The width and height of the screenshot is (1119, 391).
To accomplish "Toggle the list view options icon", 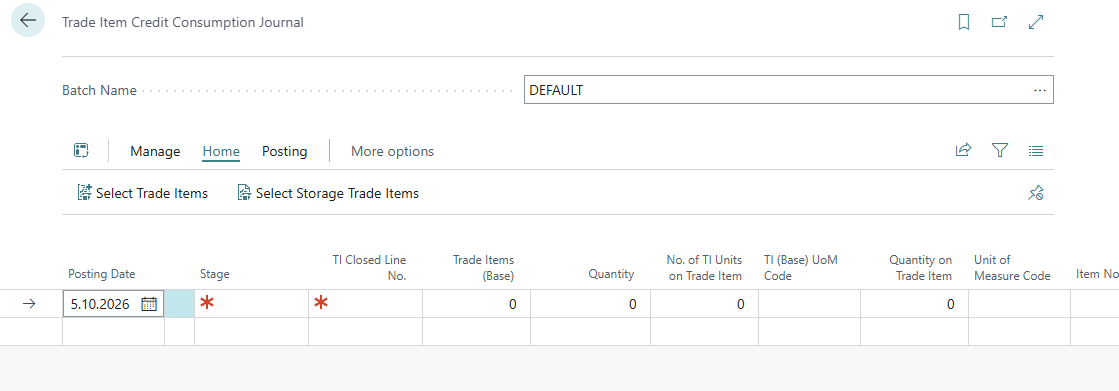I will (1036, 151).
